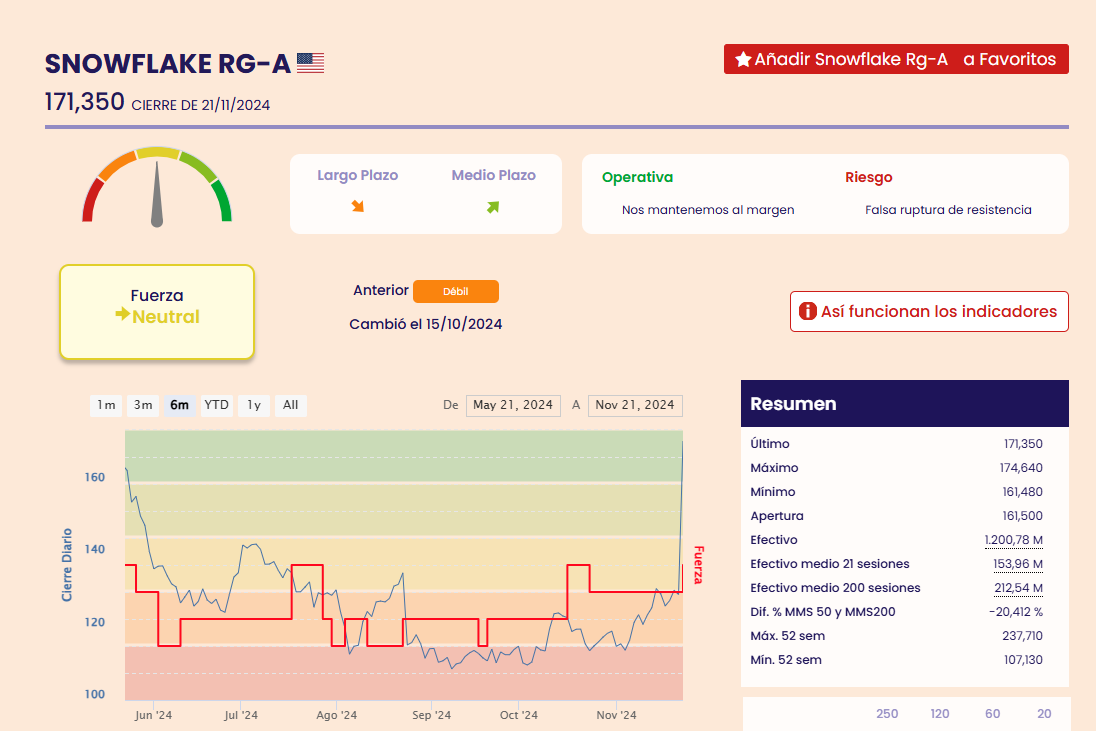
Task: Click the 120 column header
Action: click(x=939, y=714)
